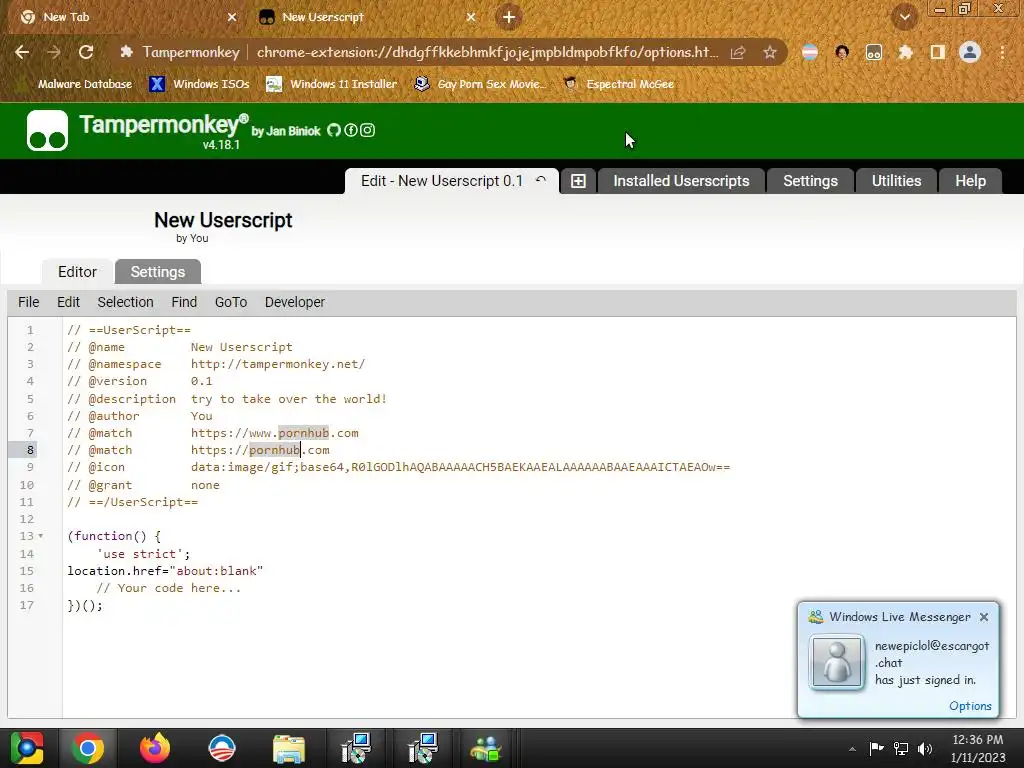
Task: Click Options in the Messenger notification
Action: [970, 706]
